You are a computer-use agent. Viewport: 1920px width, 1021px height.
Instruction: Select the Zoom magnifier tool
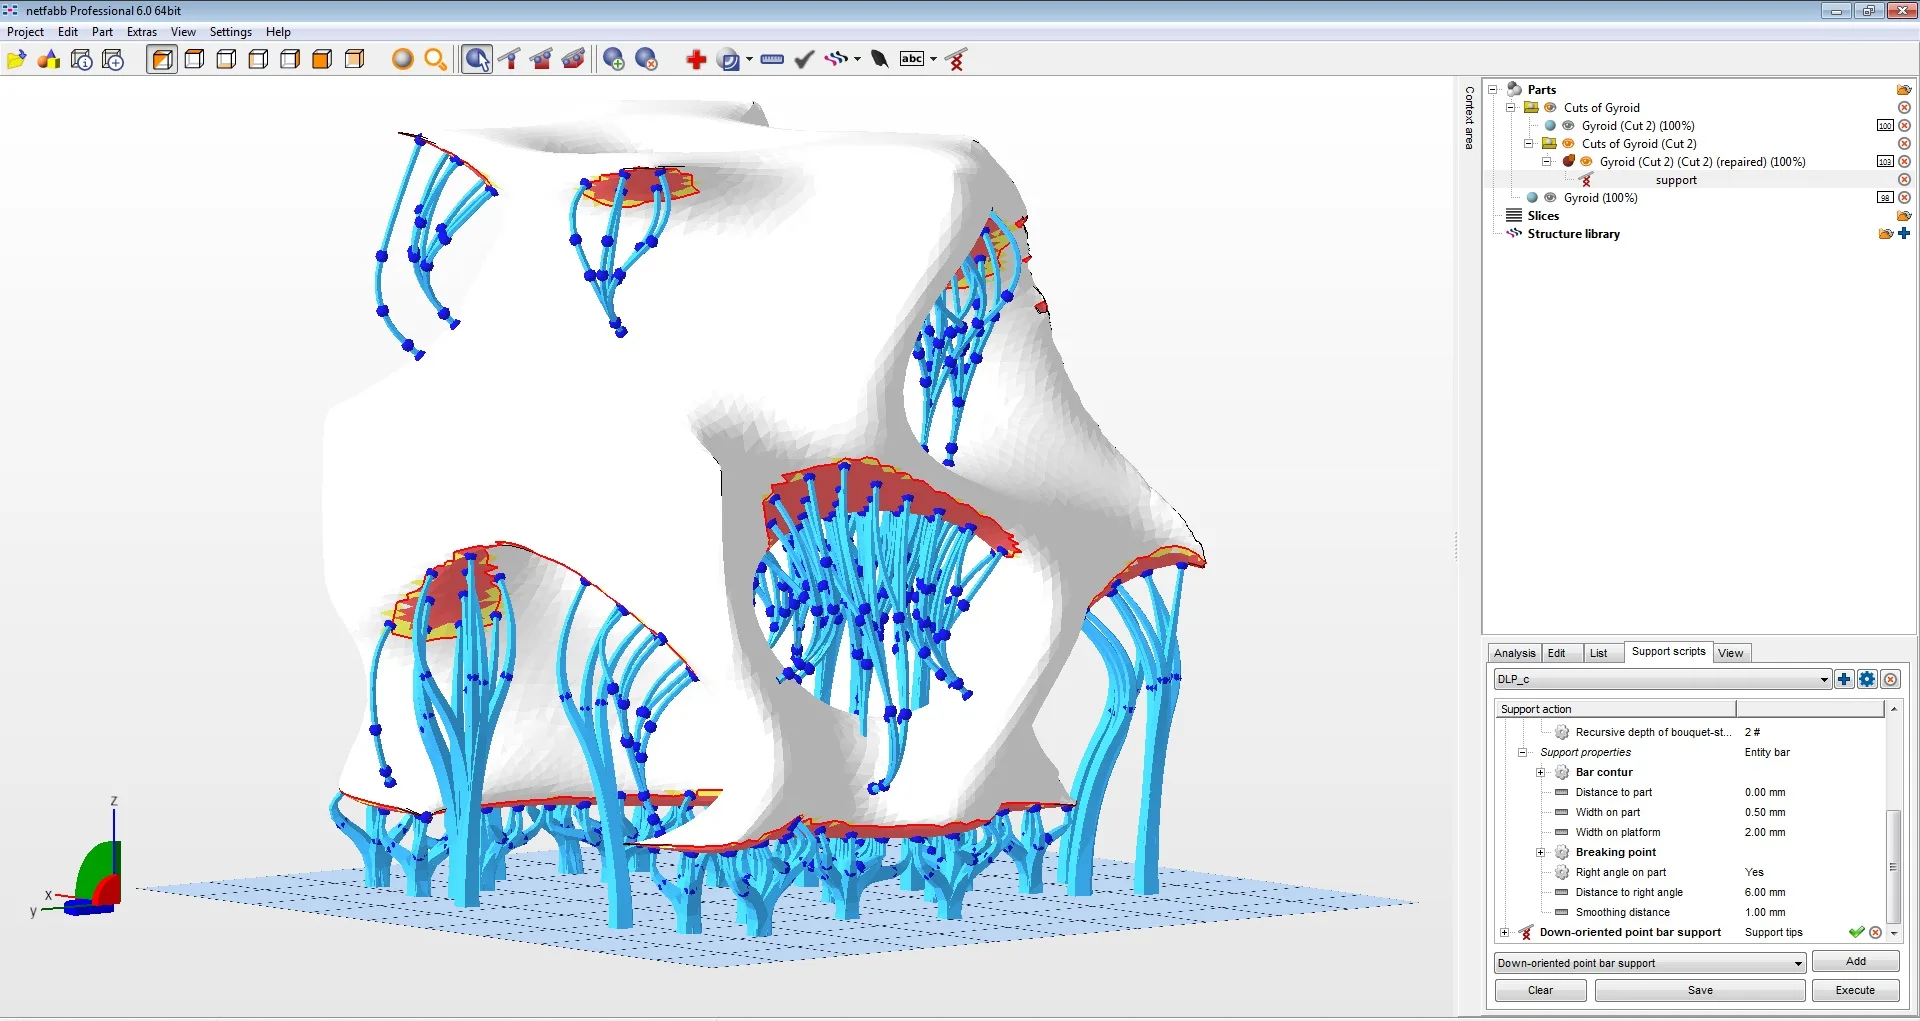tap(435, 60)
